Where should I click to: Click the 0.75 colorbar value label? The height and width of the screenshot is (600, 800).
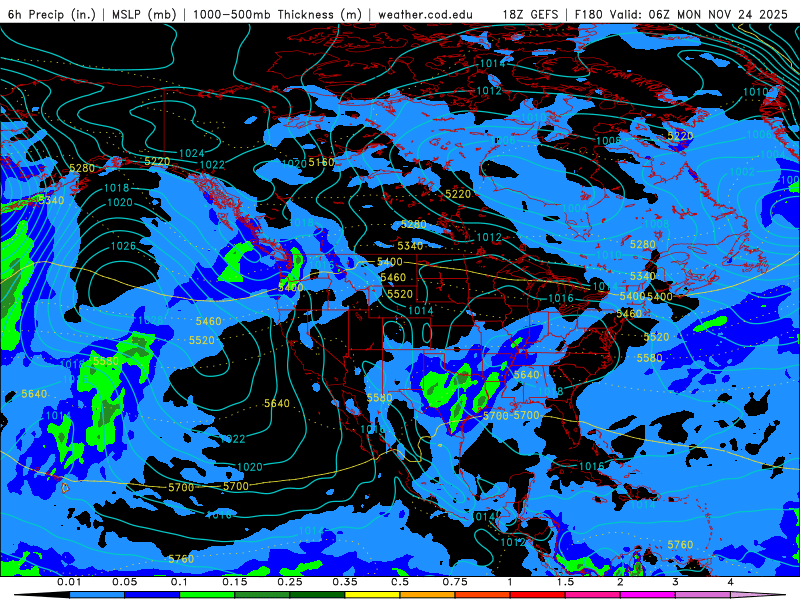pos(455,582)
